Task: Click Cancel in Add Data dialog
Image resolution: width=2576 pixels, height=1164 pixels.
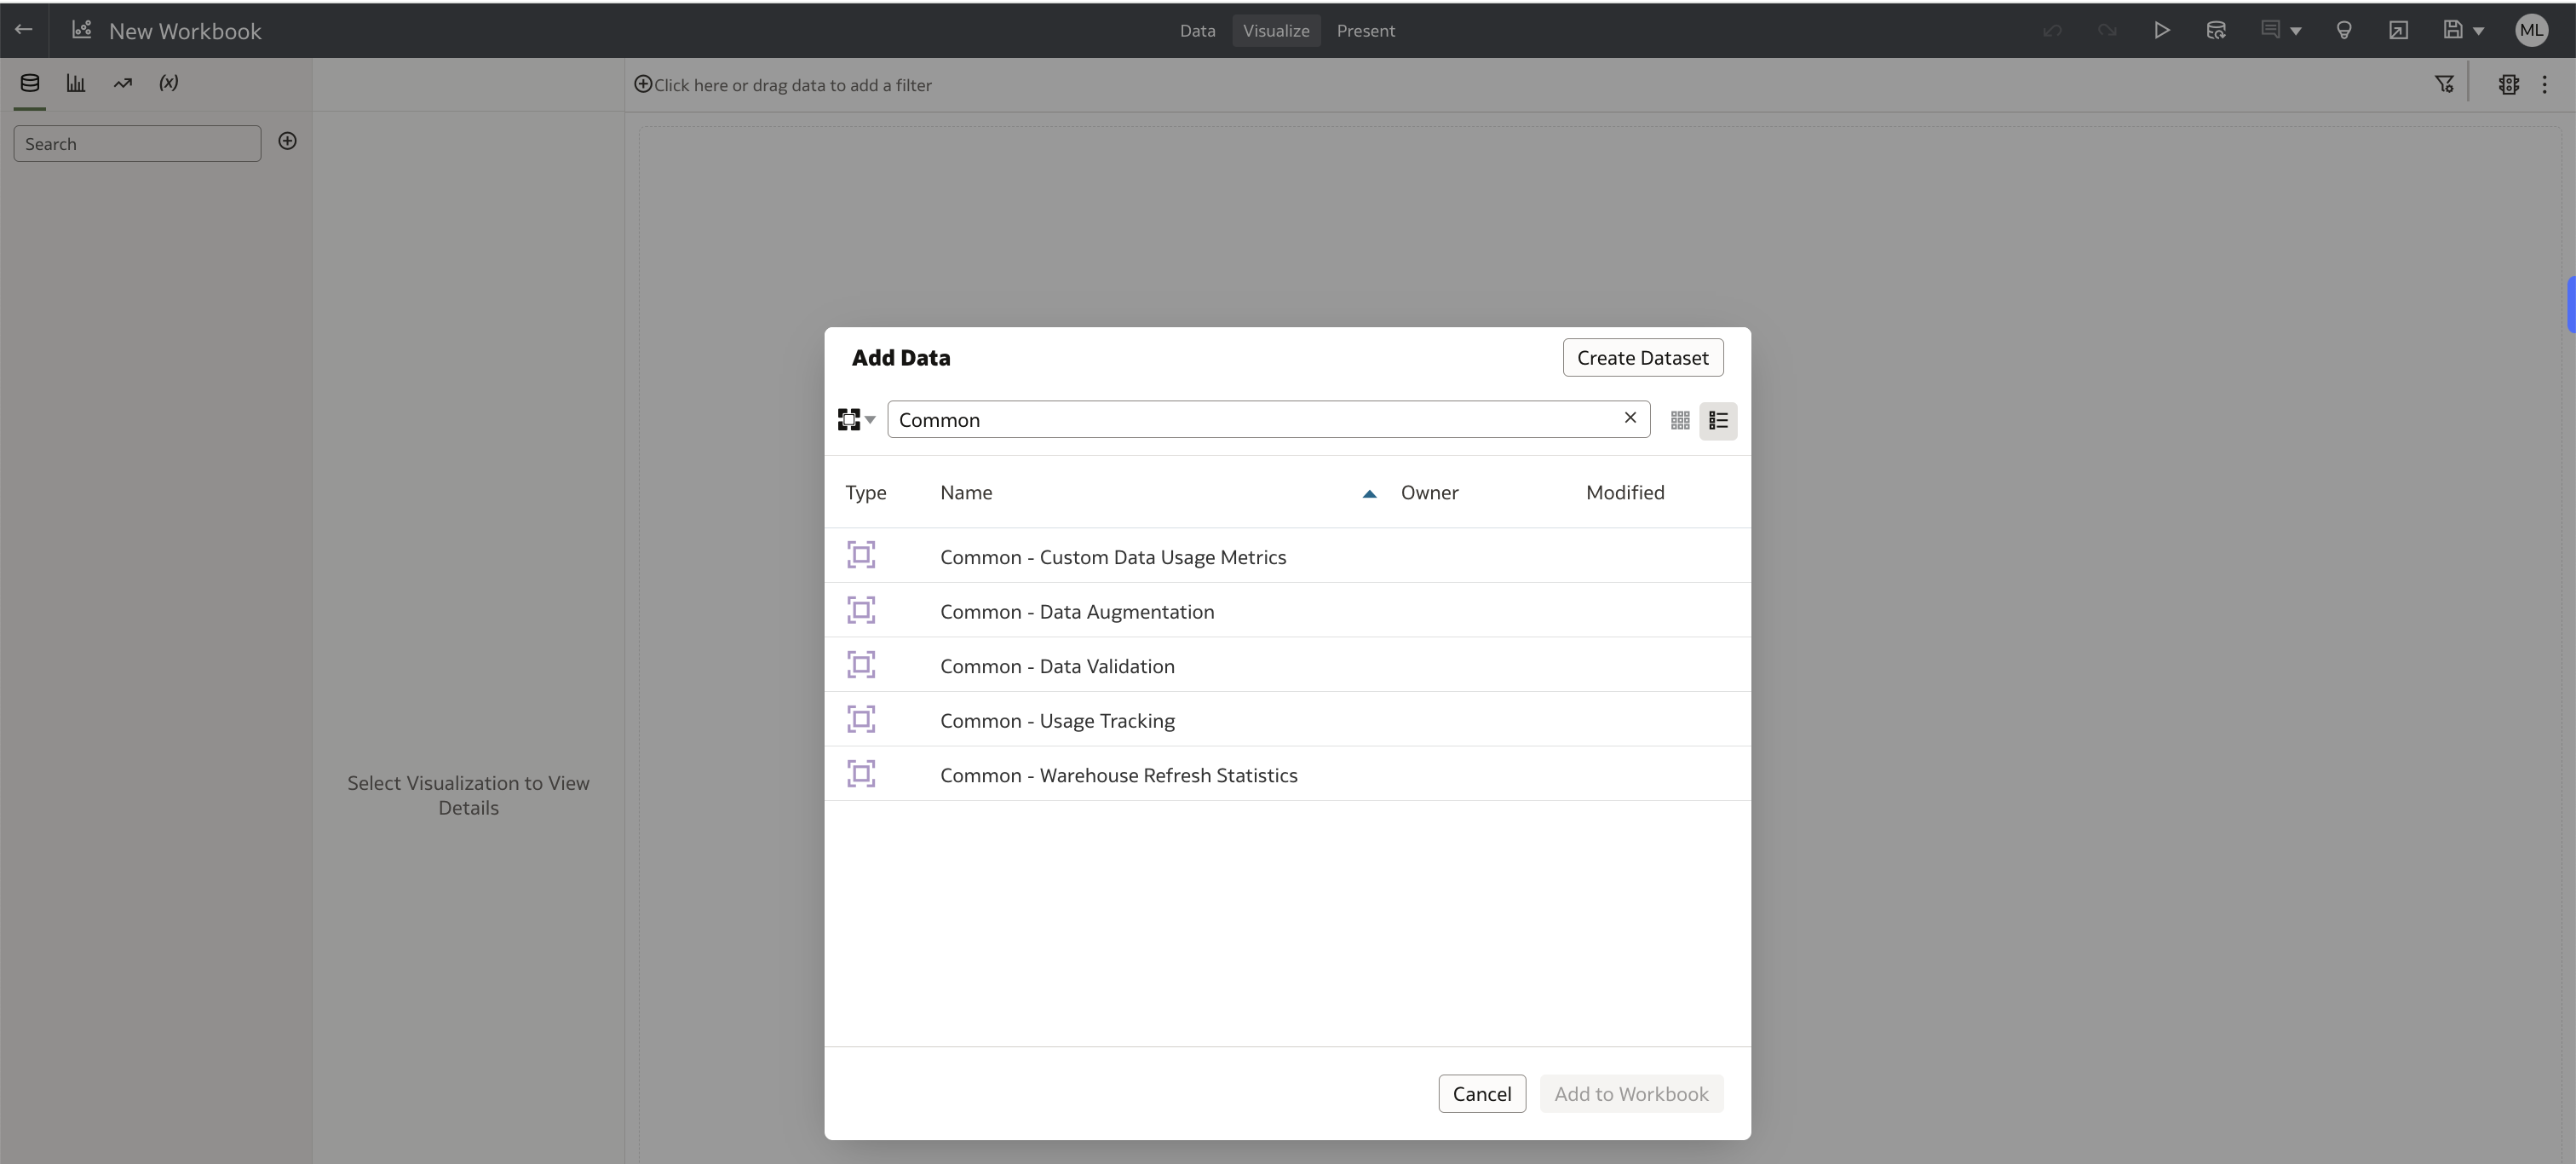Action: click(x=1481, y=1094)
